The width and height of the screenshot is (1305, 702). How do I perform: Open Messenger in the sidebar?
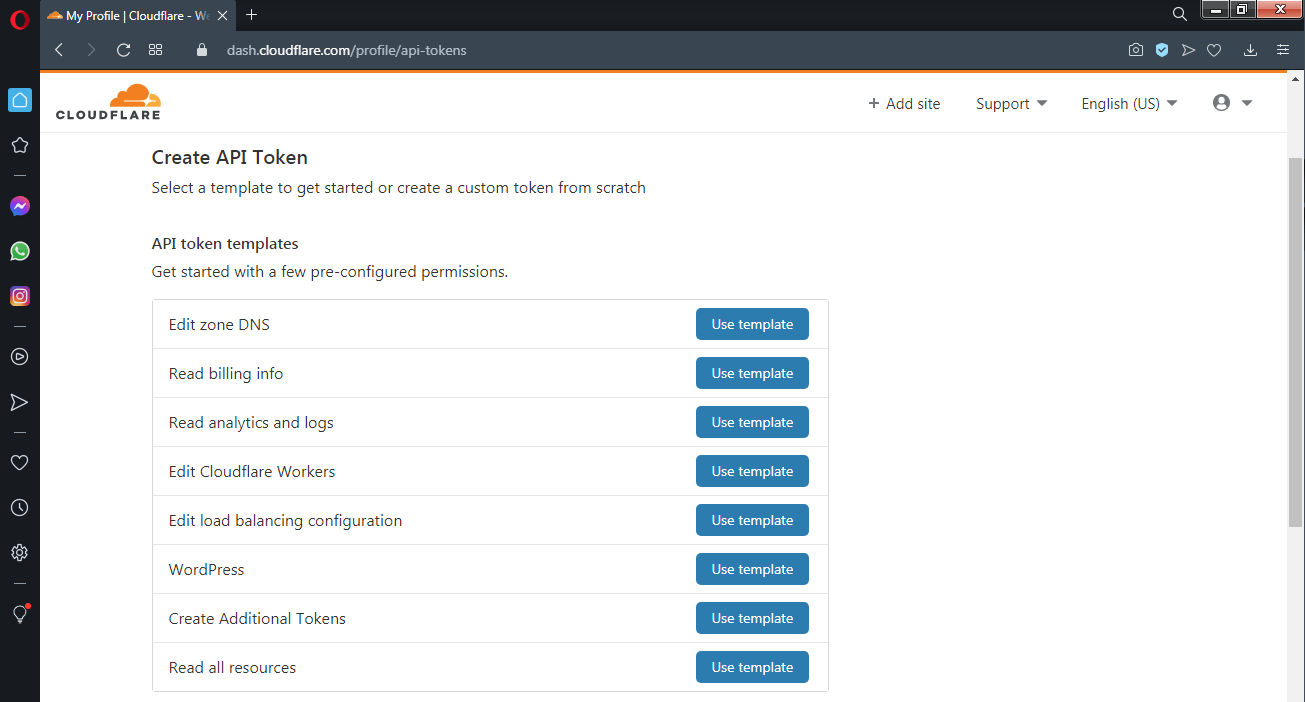[20, 206]
